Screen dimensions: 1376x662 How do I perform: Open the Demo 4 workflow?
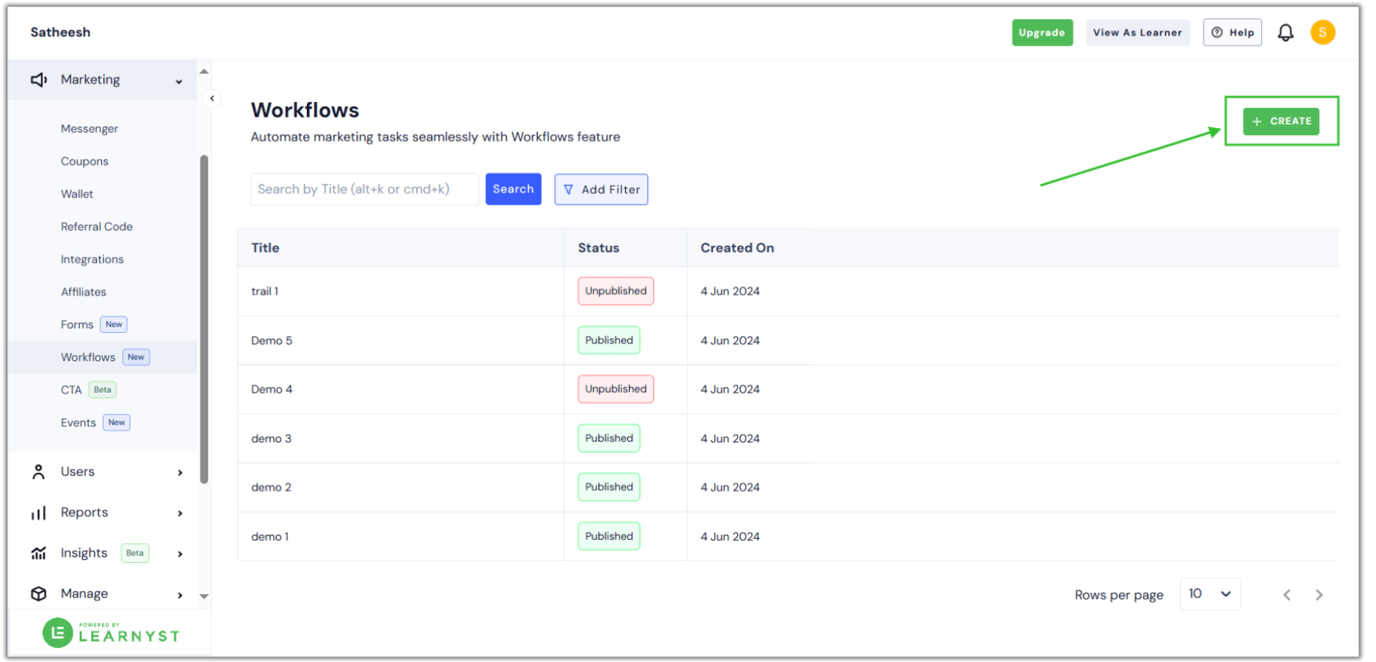272,390
